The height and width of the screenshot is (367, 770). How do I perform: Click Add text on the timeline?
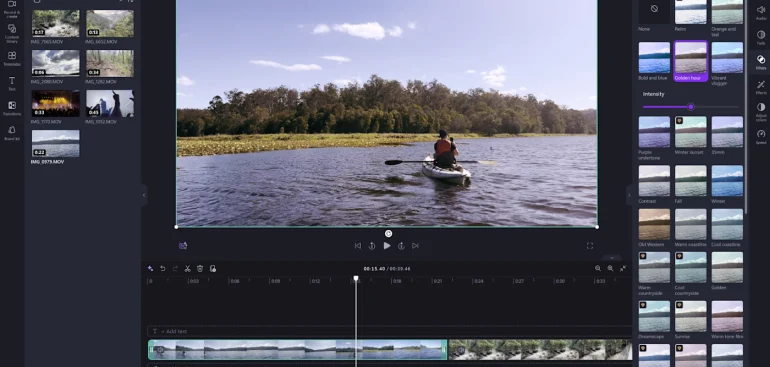(x=175, y=332)
